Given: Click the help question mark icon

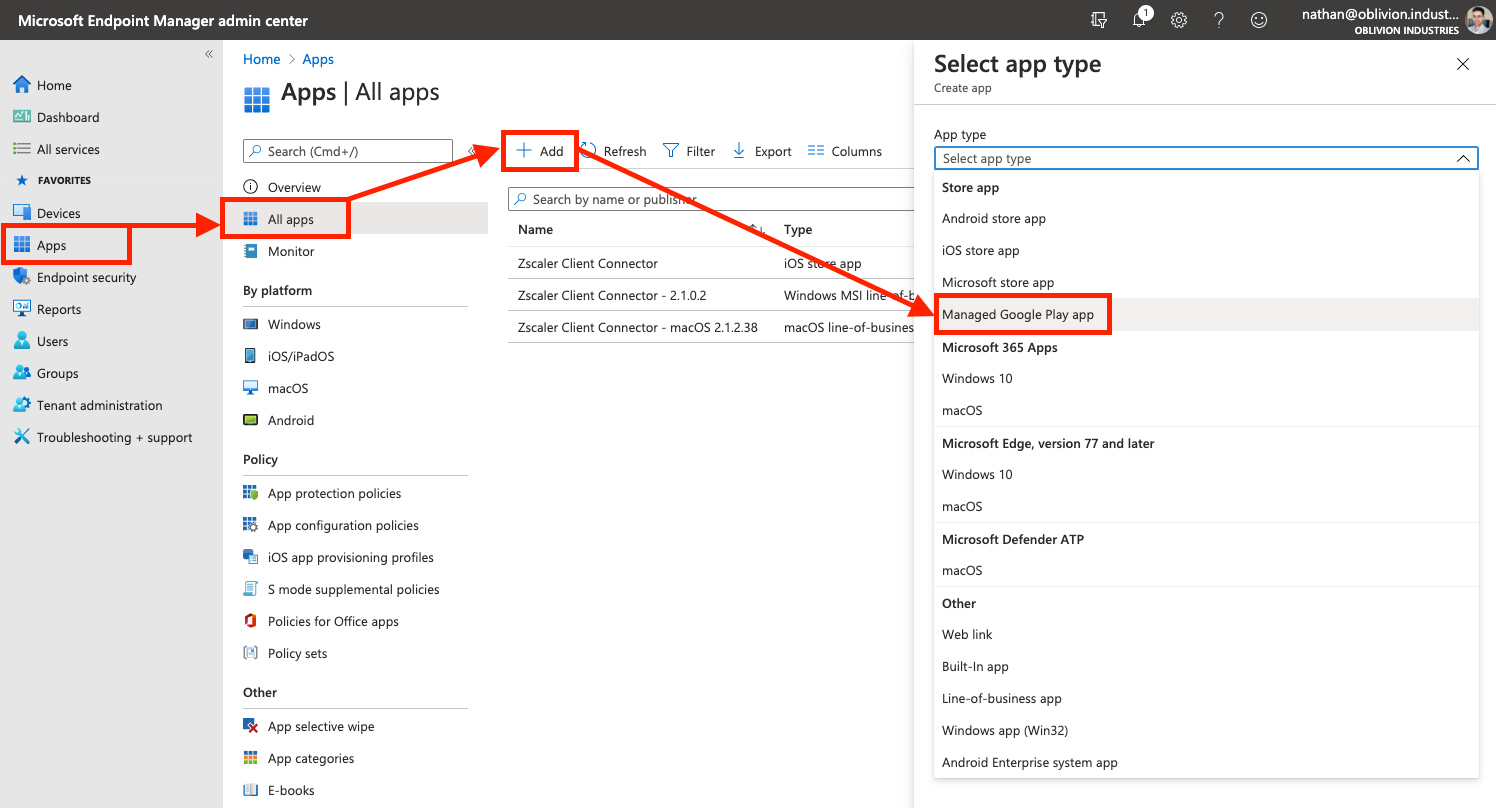Looking at the screenshot, I should pyautogui.click(x=1219, y=20).
